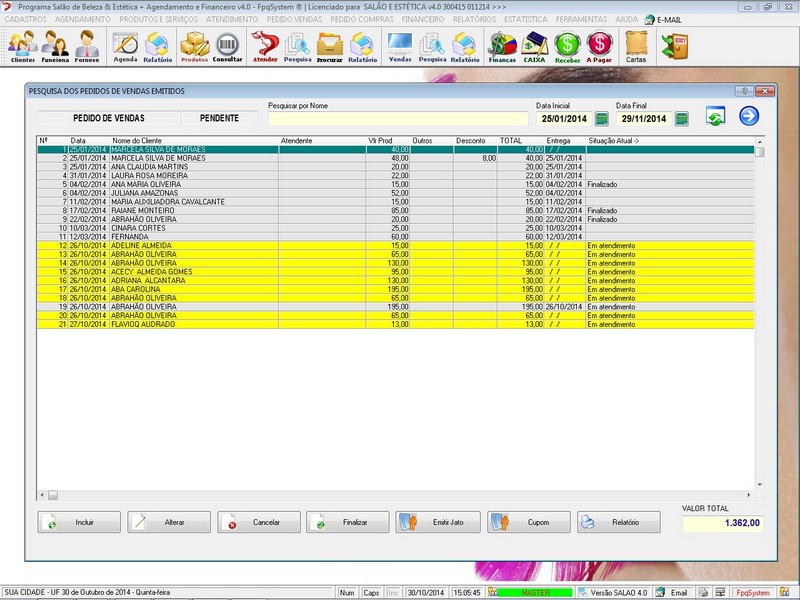Open the CAIXA cash register icon
The height and width of the screenshot is (600, 800).
pos(535,44)
